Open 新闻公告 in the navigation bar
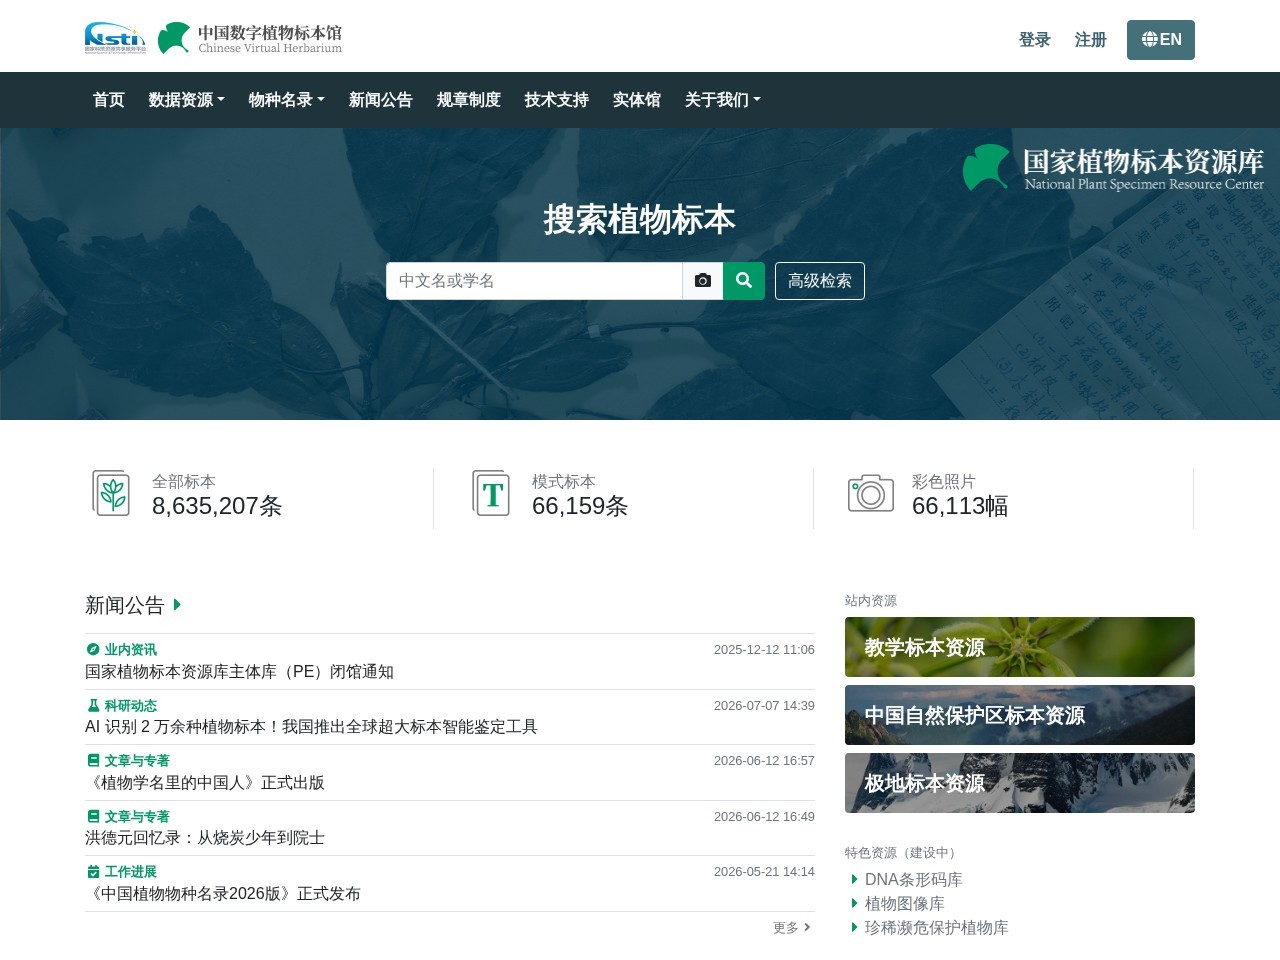This screenshot has width=1280, height=960. tap(381, 100)
